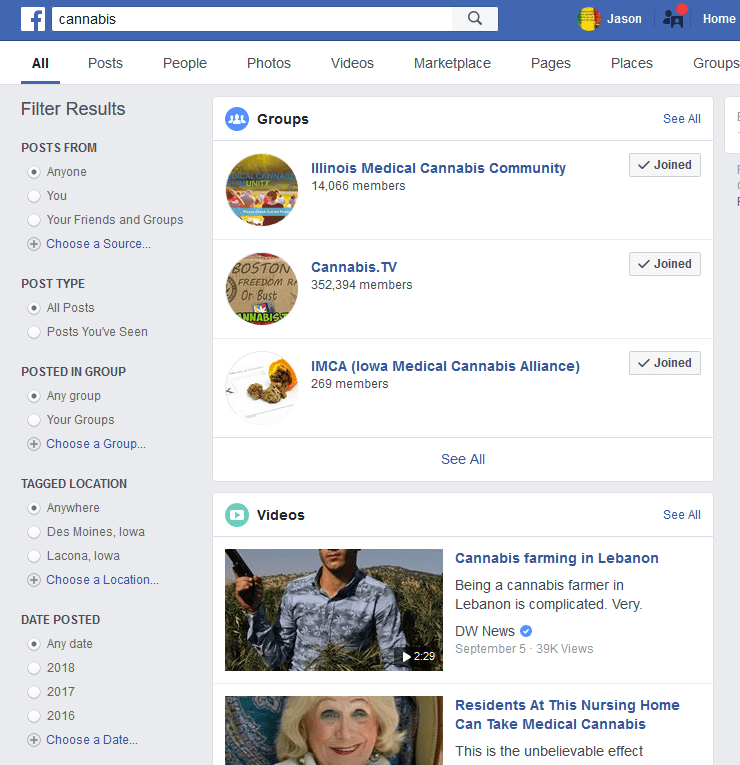
Task: Select Your Friends and Groups option
Action: tap(34, 220)
